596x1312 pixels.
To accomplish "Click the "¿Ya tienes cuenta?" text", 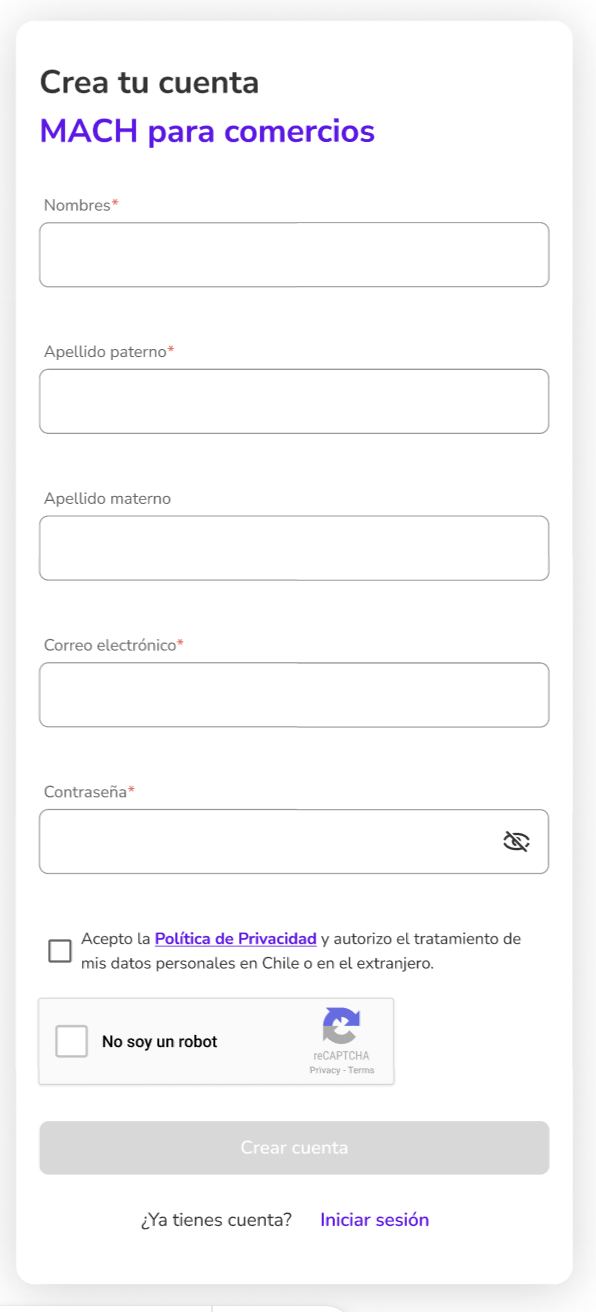I will [x=216, y=1220].
